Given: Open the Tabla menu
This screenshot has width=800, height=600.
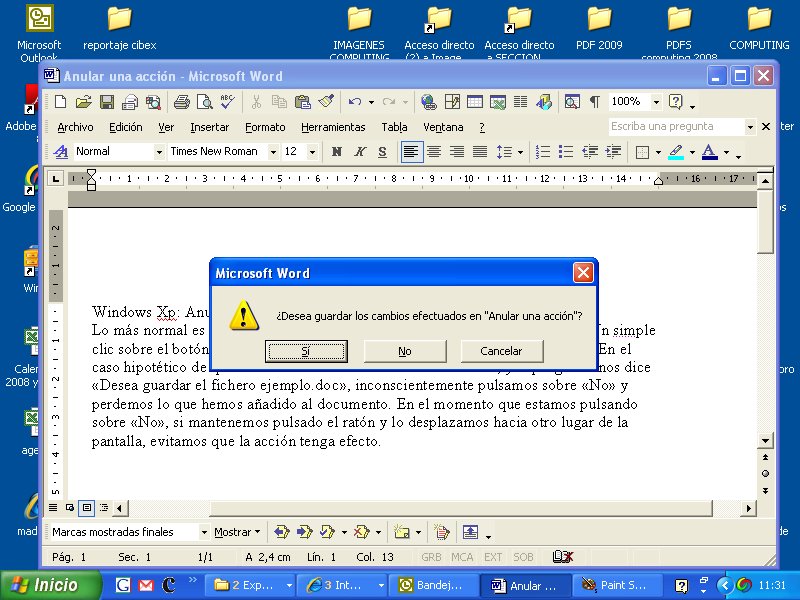Looking at the screenshot, I should click(394, 127).
